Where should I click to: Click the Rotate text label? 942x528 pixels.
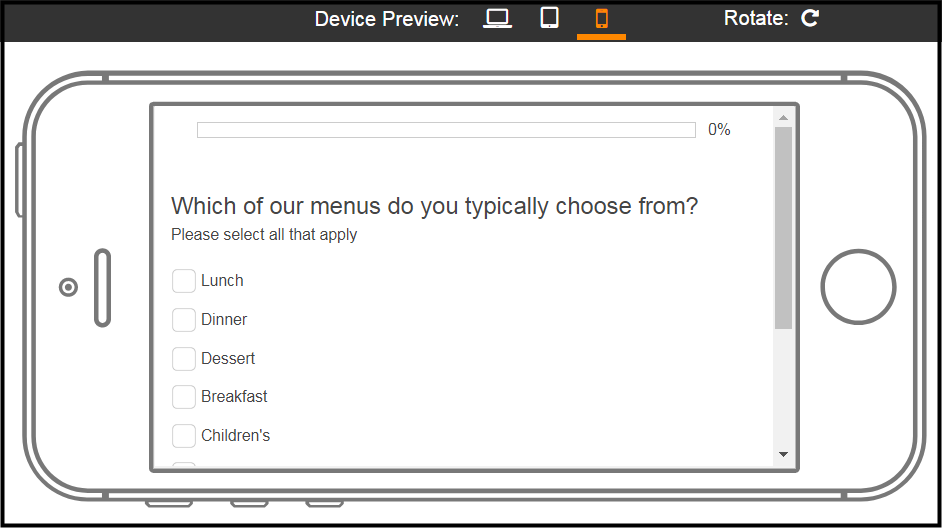(756, 18)
